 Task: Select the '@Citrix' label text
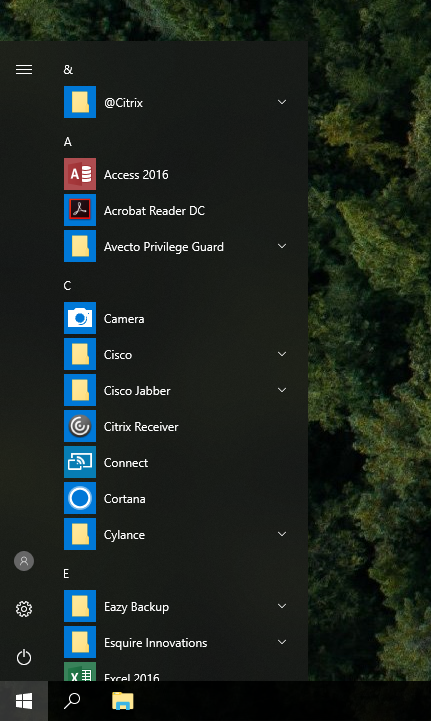123,103
